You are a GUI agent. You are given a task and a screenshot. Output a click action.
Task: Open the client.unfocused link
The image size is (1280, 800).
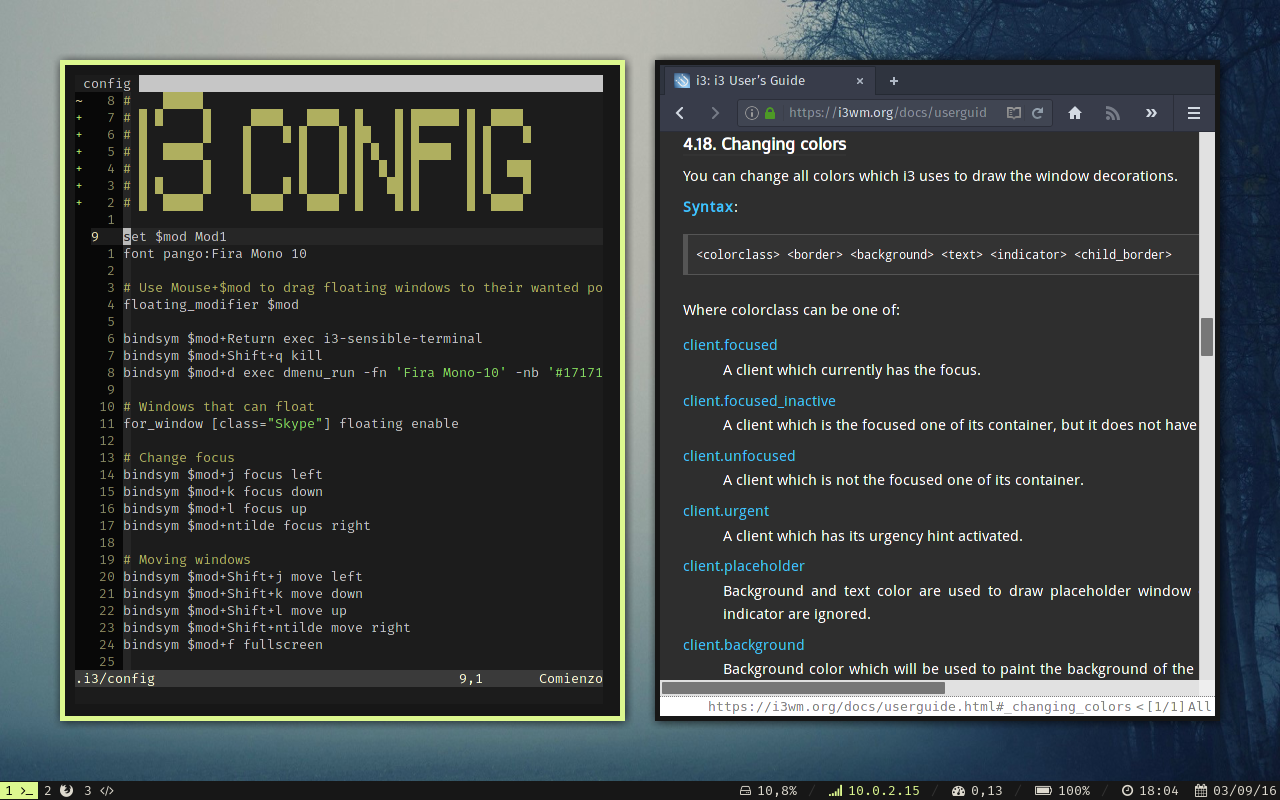(739, 456)
